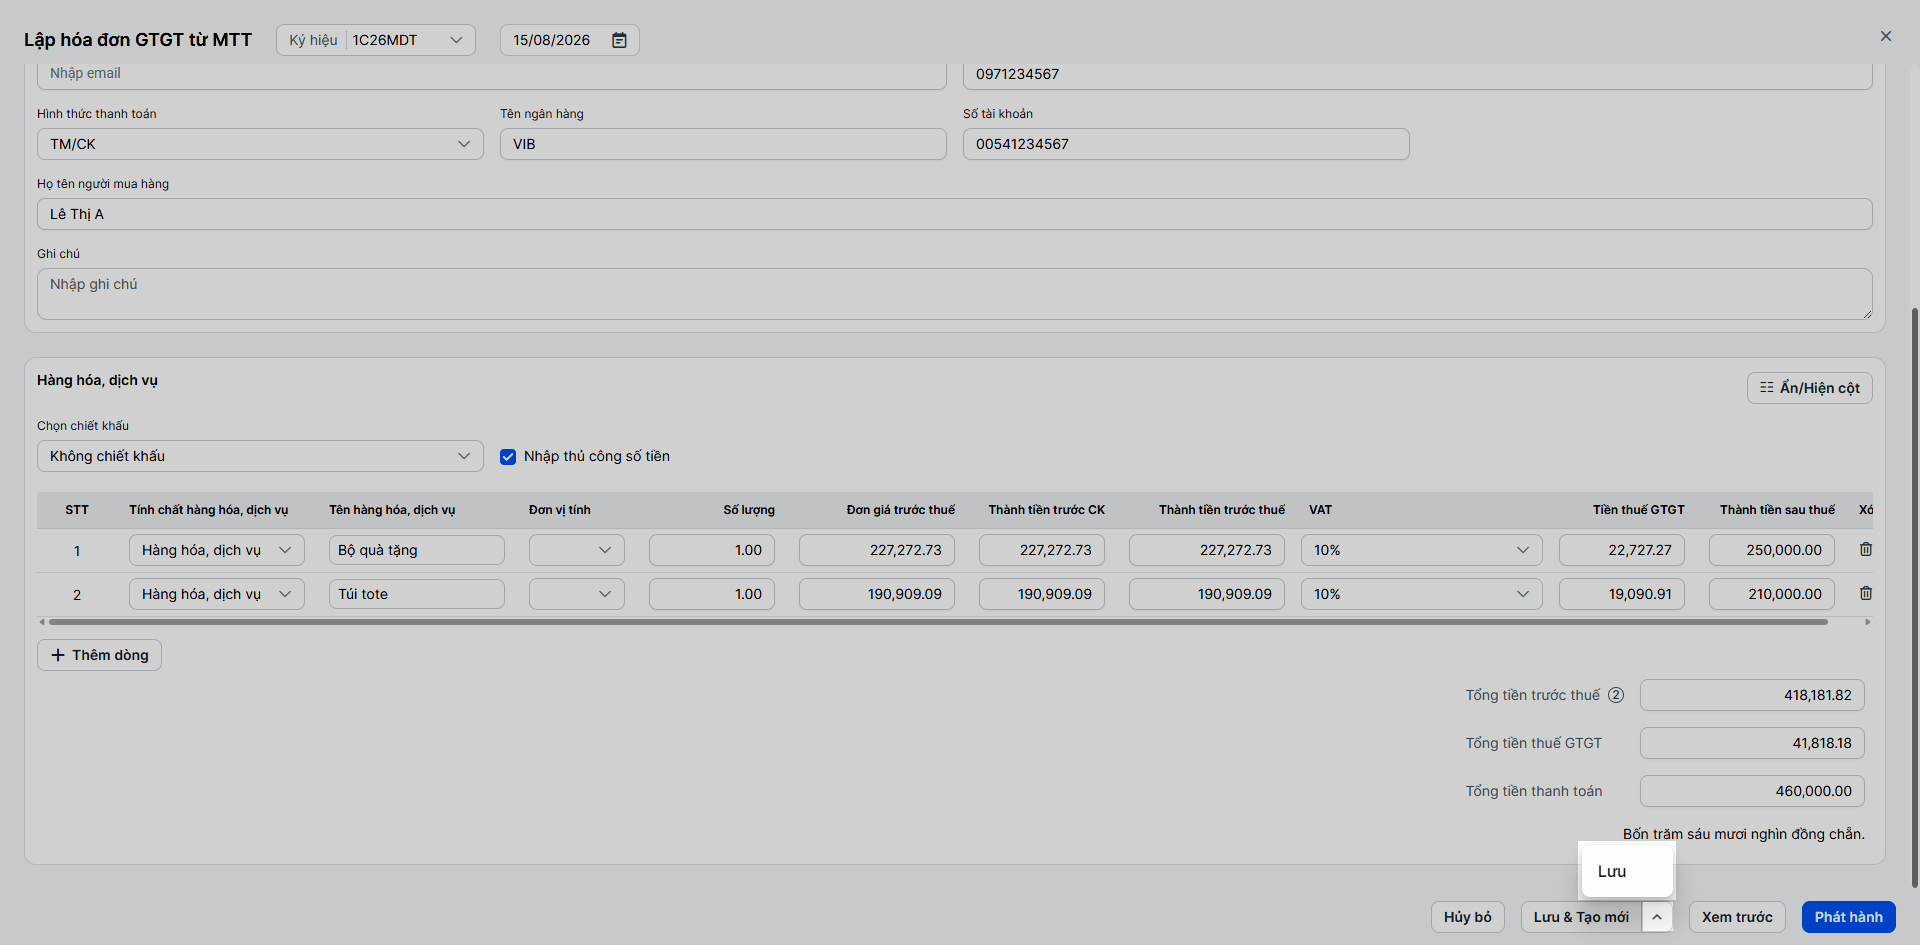
Task: Click Đơn giá trước thuế 227,272.73 field
Action: 877,550
